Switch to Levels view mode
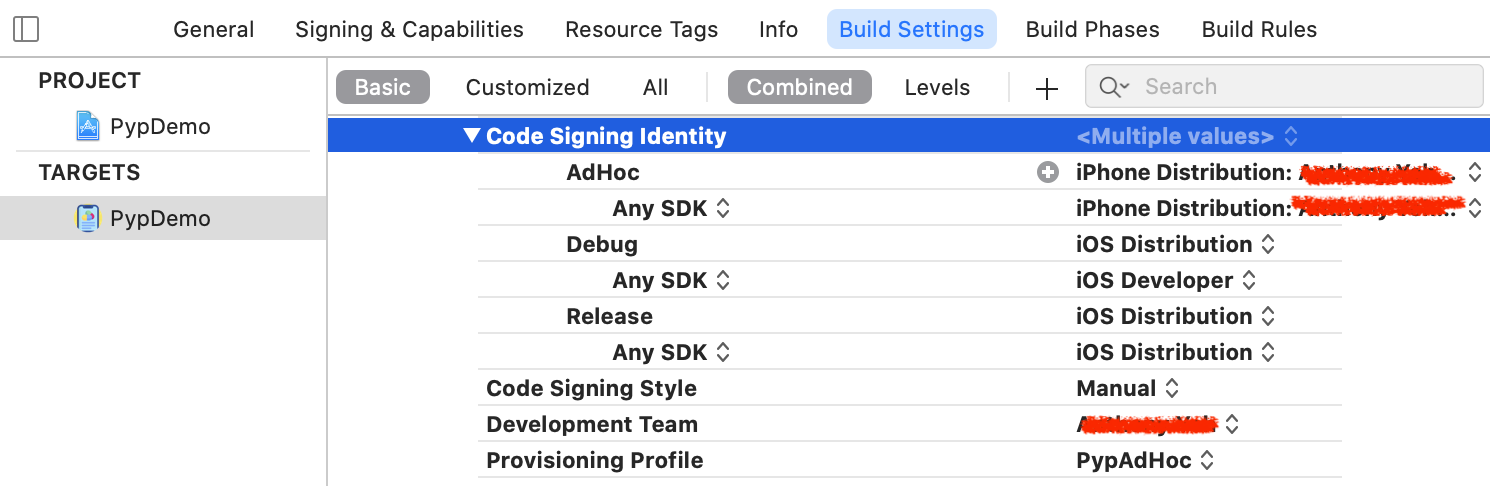 (937, 87)
